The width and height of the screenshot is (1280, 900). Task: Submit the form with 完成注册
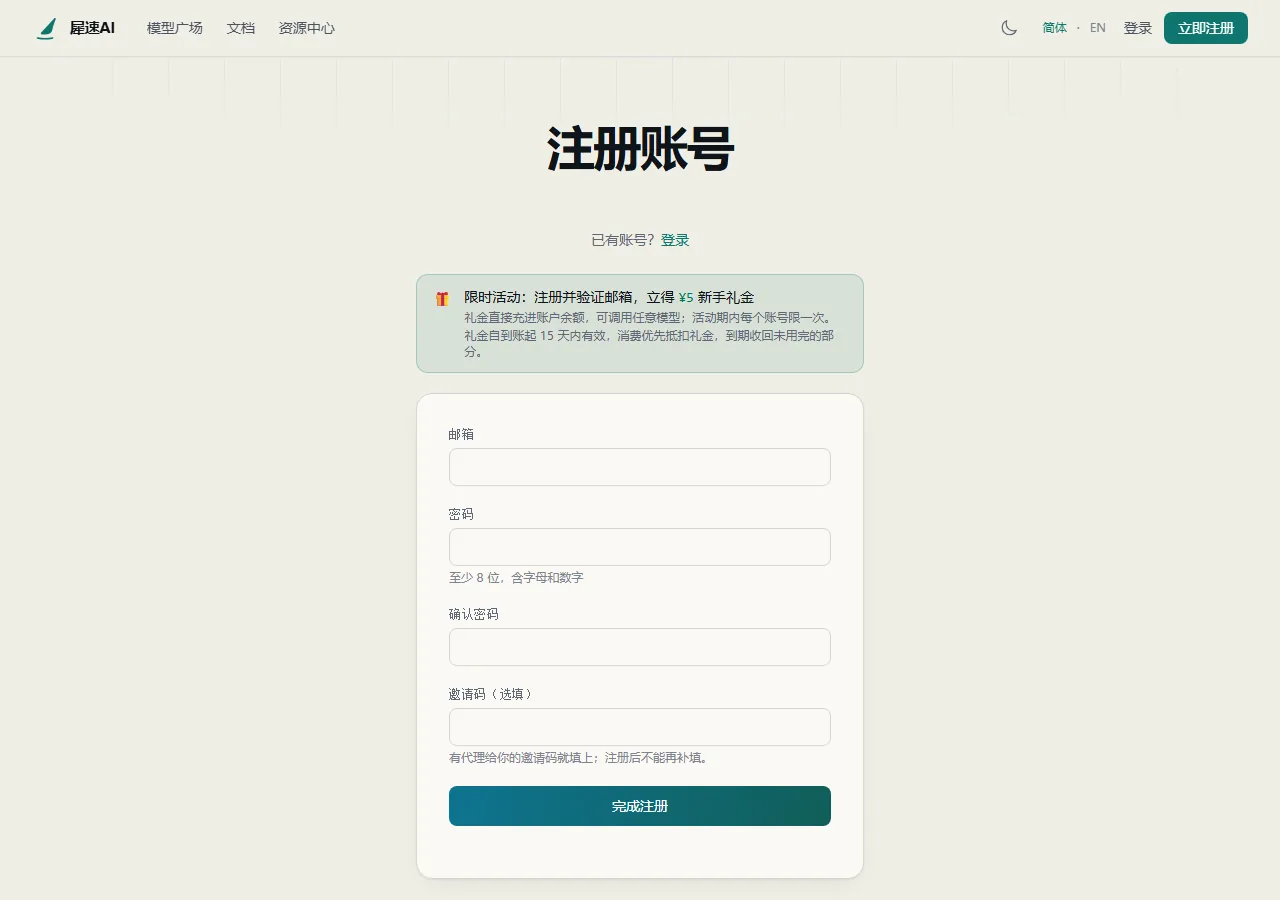640,806
